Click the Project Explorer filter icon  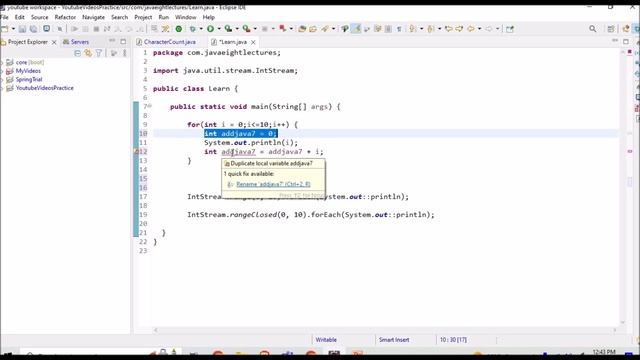[98, 53]
